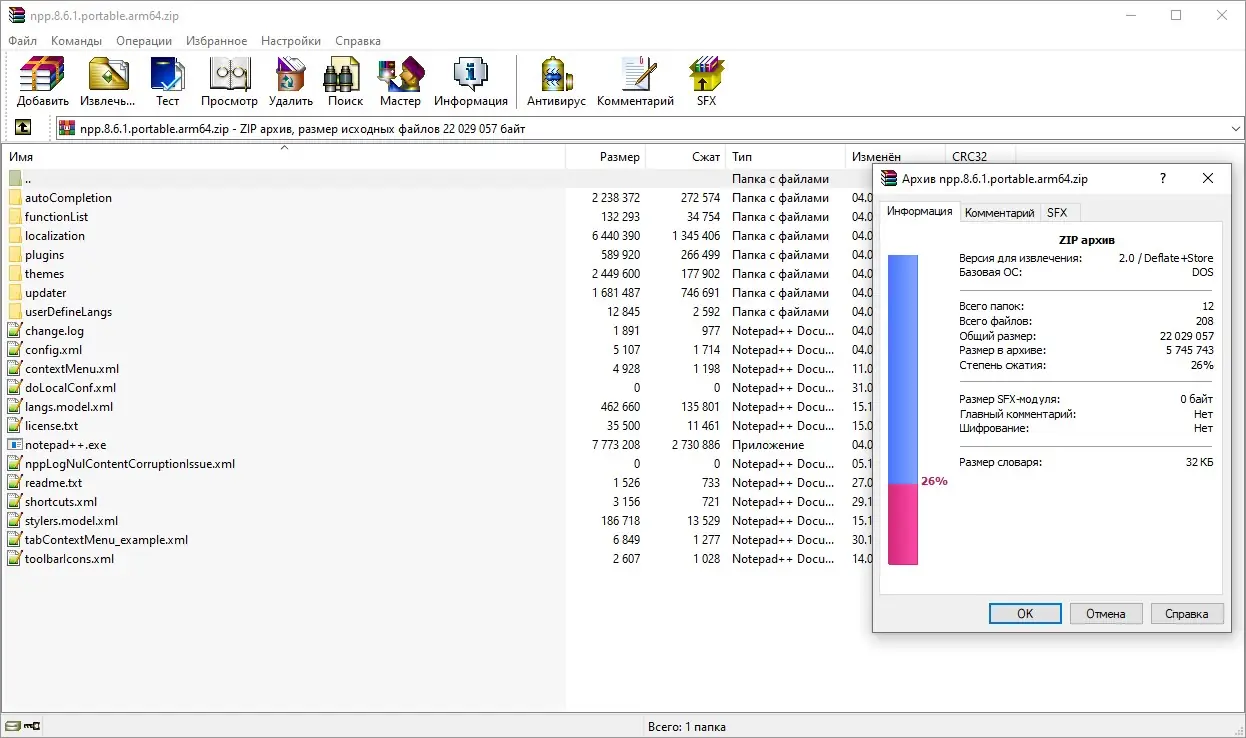Open the Просмотр viewer icon
The width and height of the screenshot is (1246, 738).
tap(229, 75)
